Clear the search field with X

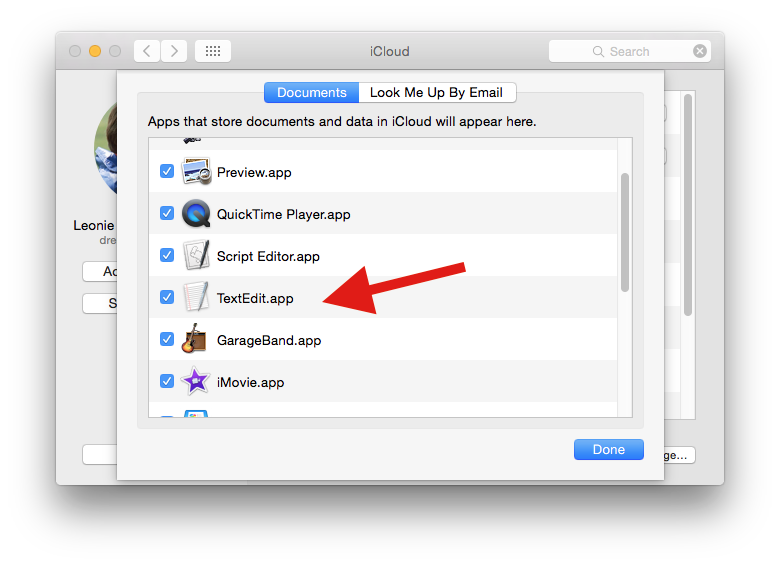tap(700, 51)
